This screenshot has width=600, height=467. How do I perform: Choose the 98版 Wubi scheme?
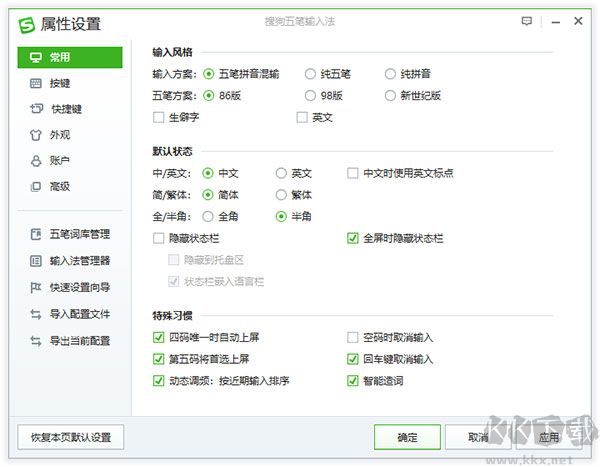coord(310,95)
